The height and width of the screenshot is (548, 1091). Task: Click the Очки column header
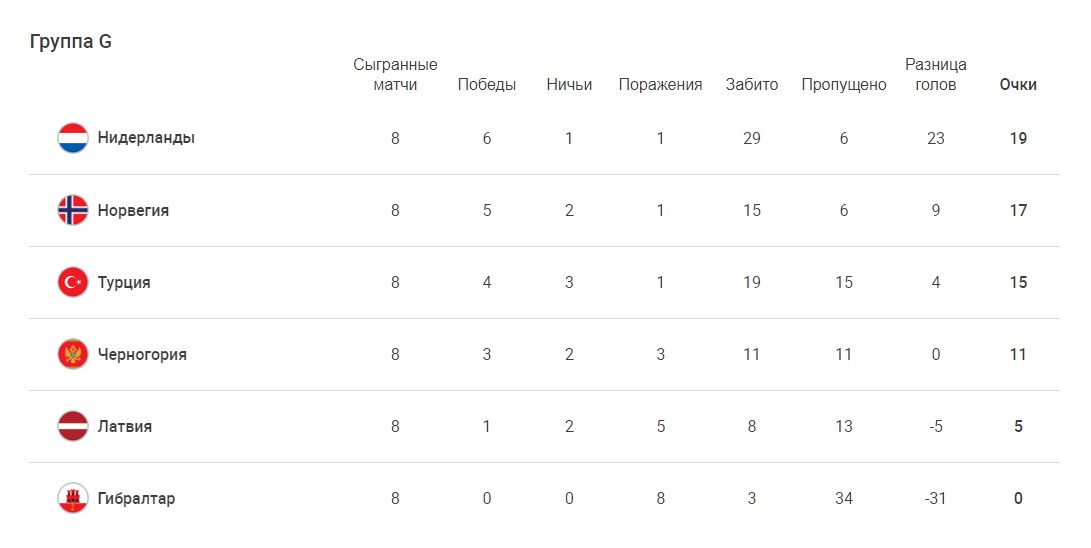1018,85
